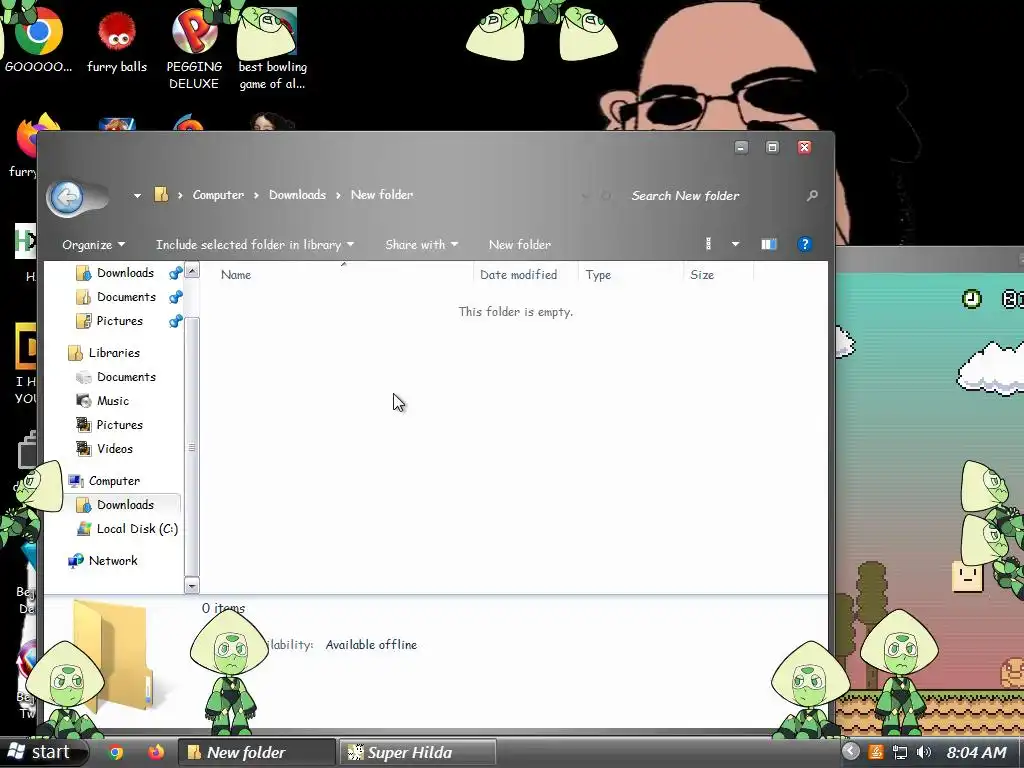Open the Organize menu

[x=93, y=244]
